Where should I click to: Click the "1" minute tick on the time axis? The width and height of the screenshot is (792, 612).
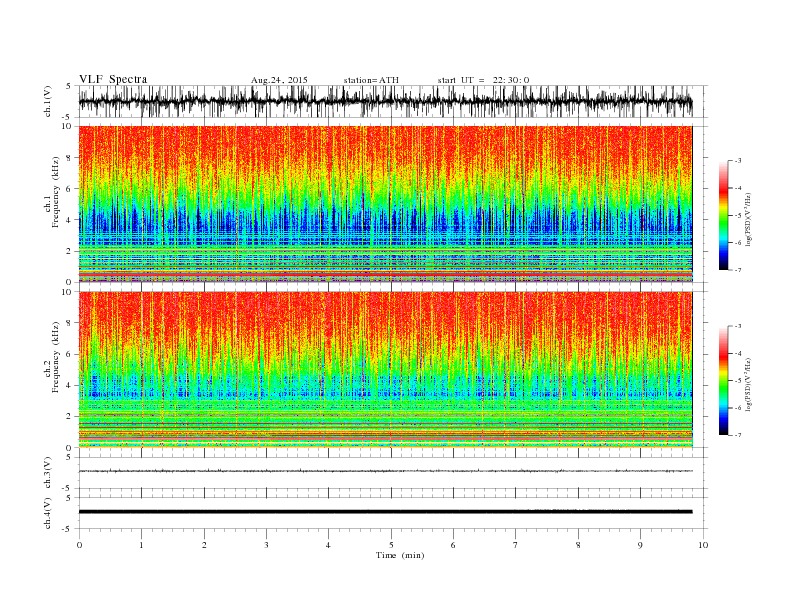(x=141, y=545)
